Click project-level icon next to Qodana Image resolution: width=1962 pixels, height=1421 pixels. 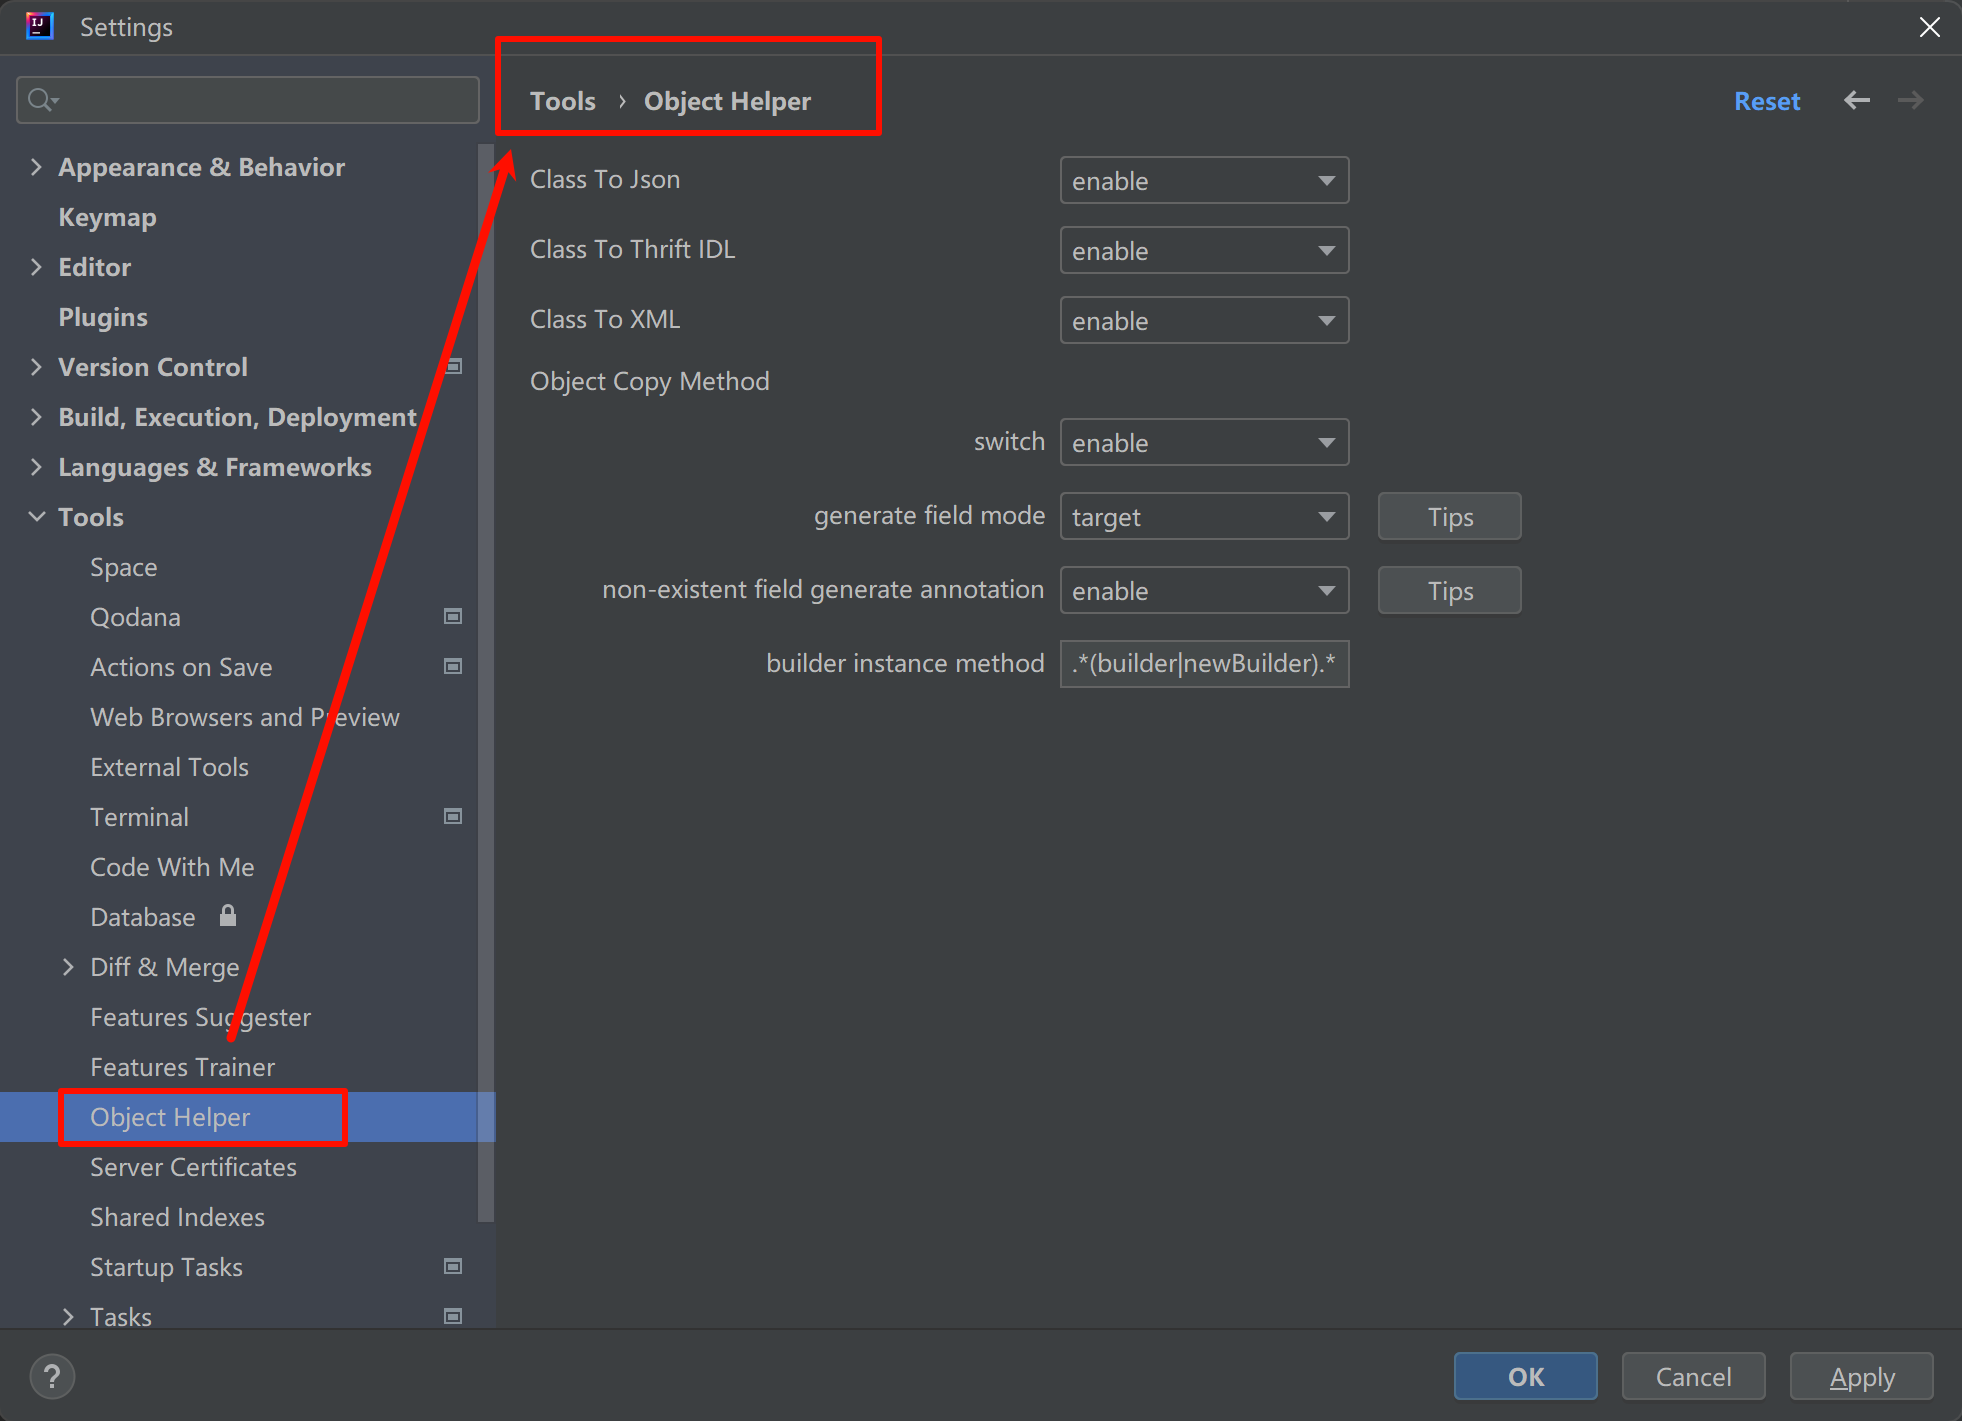[453, 617]
